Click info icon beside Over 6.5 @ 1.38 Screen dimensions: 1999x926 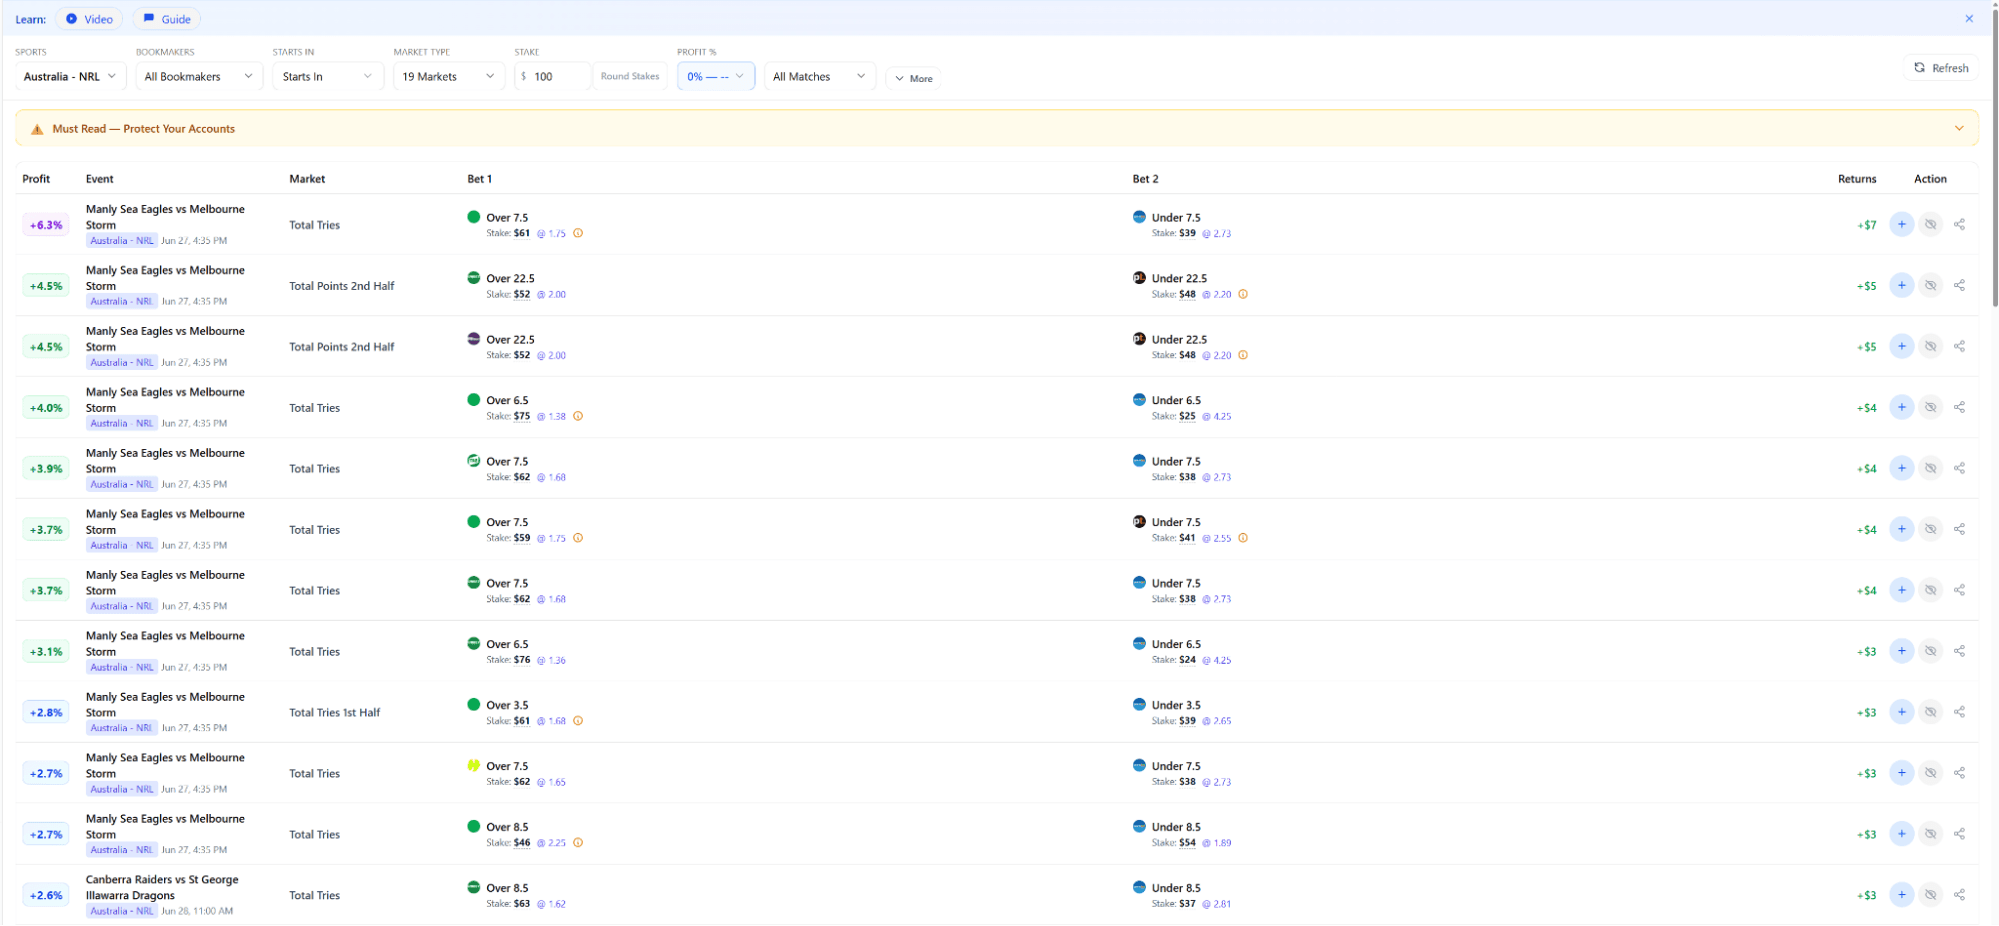(x=578, y=417)
